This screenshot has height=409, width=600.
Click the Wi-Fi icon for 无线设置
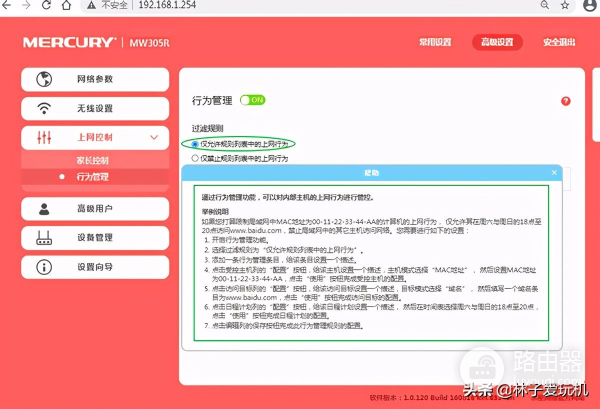pyautogui.click(x=44, y=108)
